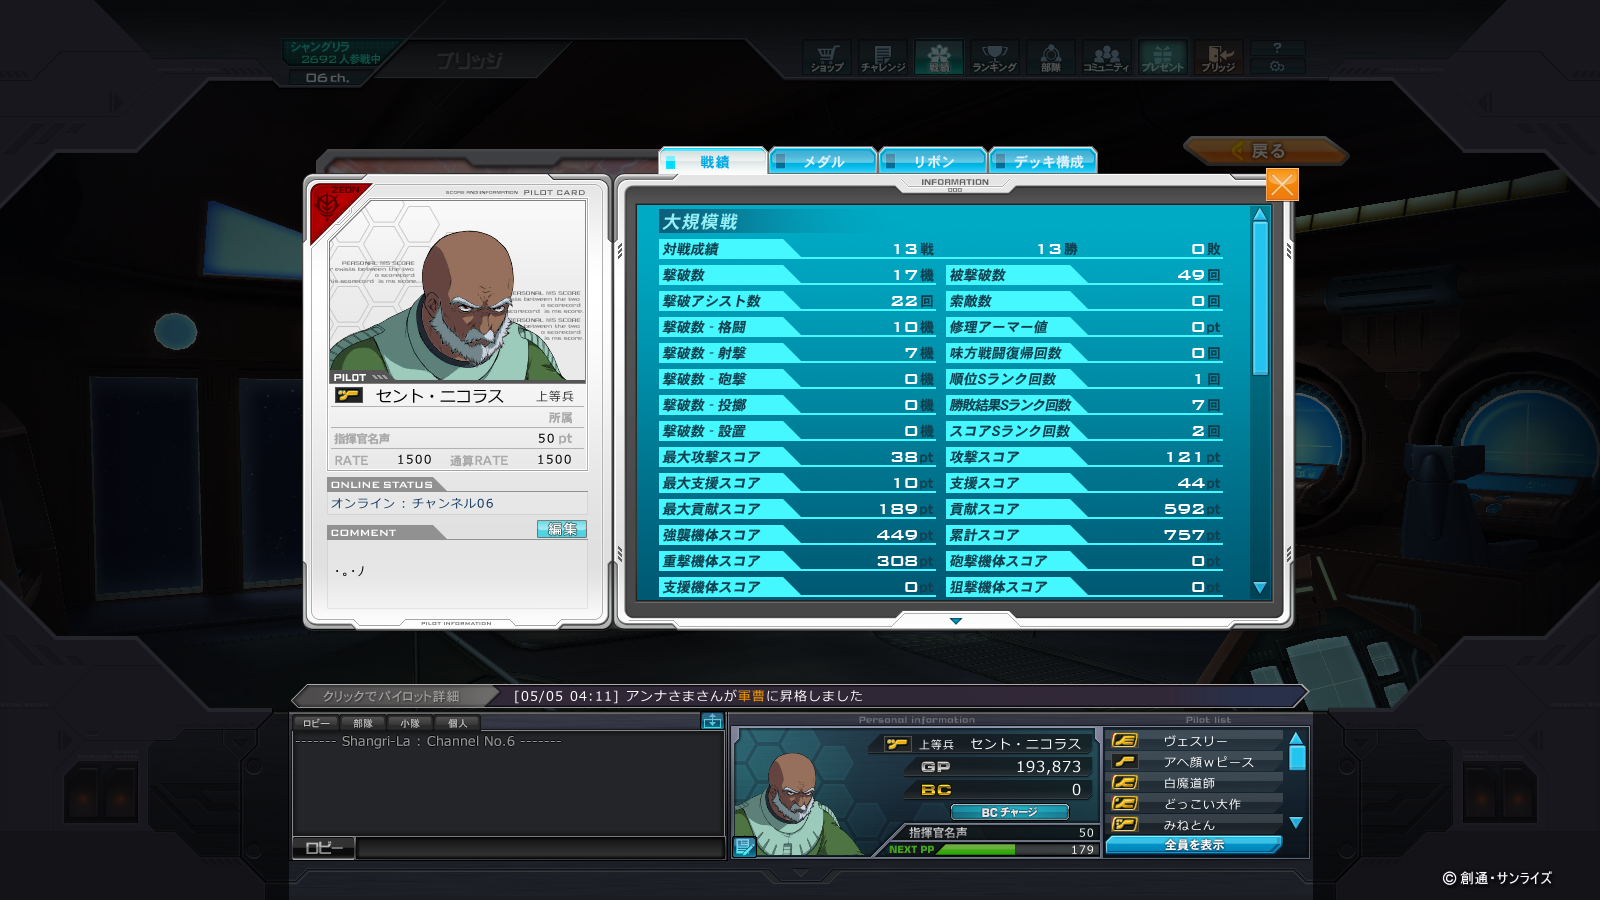The image size is (1600, 900).
Task: Click the pilot list scroll down arrow
Action: [x=1296, y=823]
